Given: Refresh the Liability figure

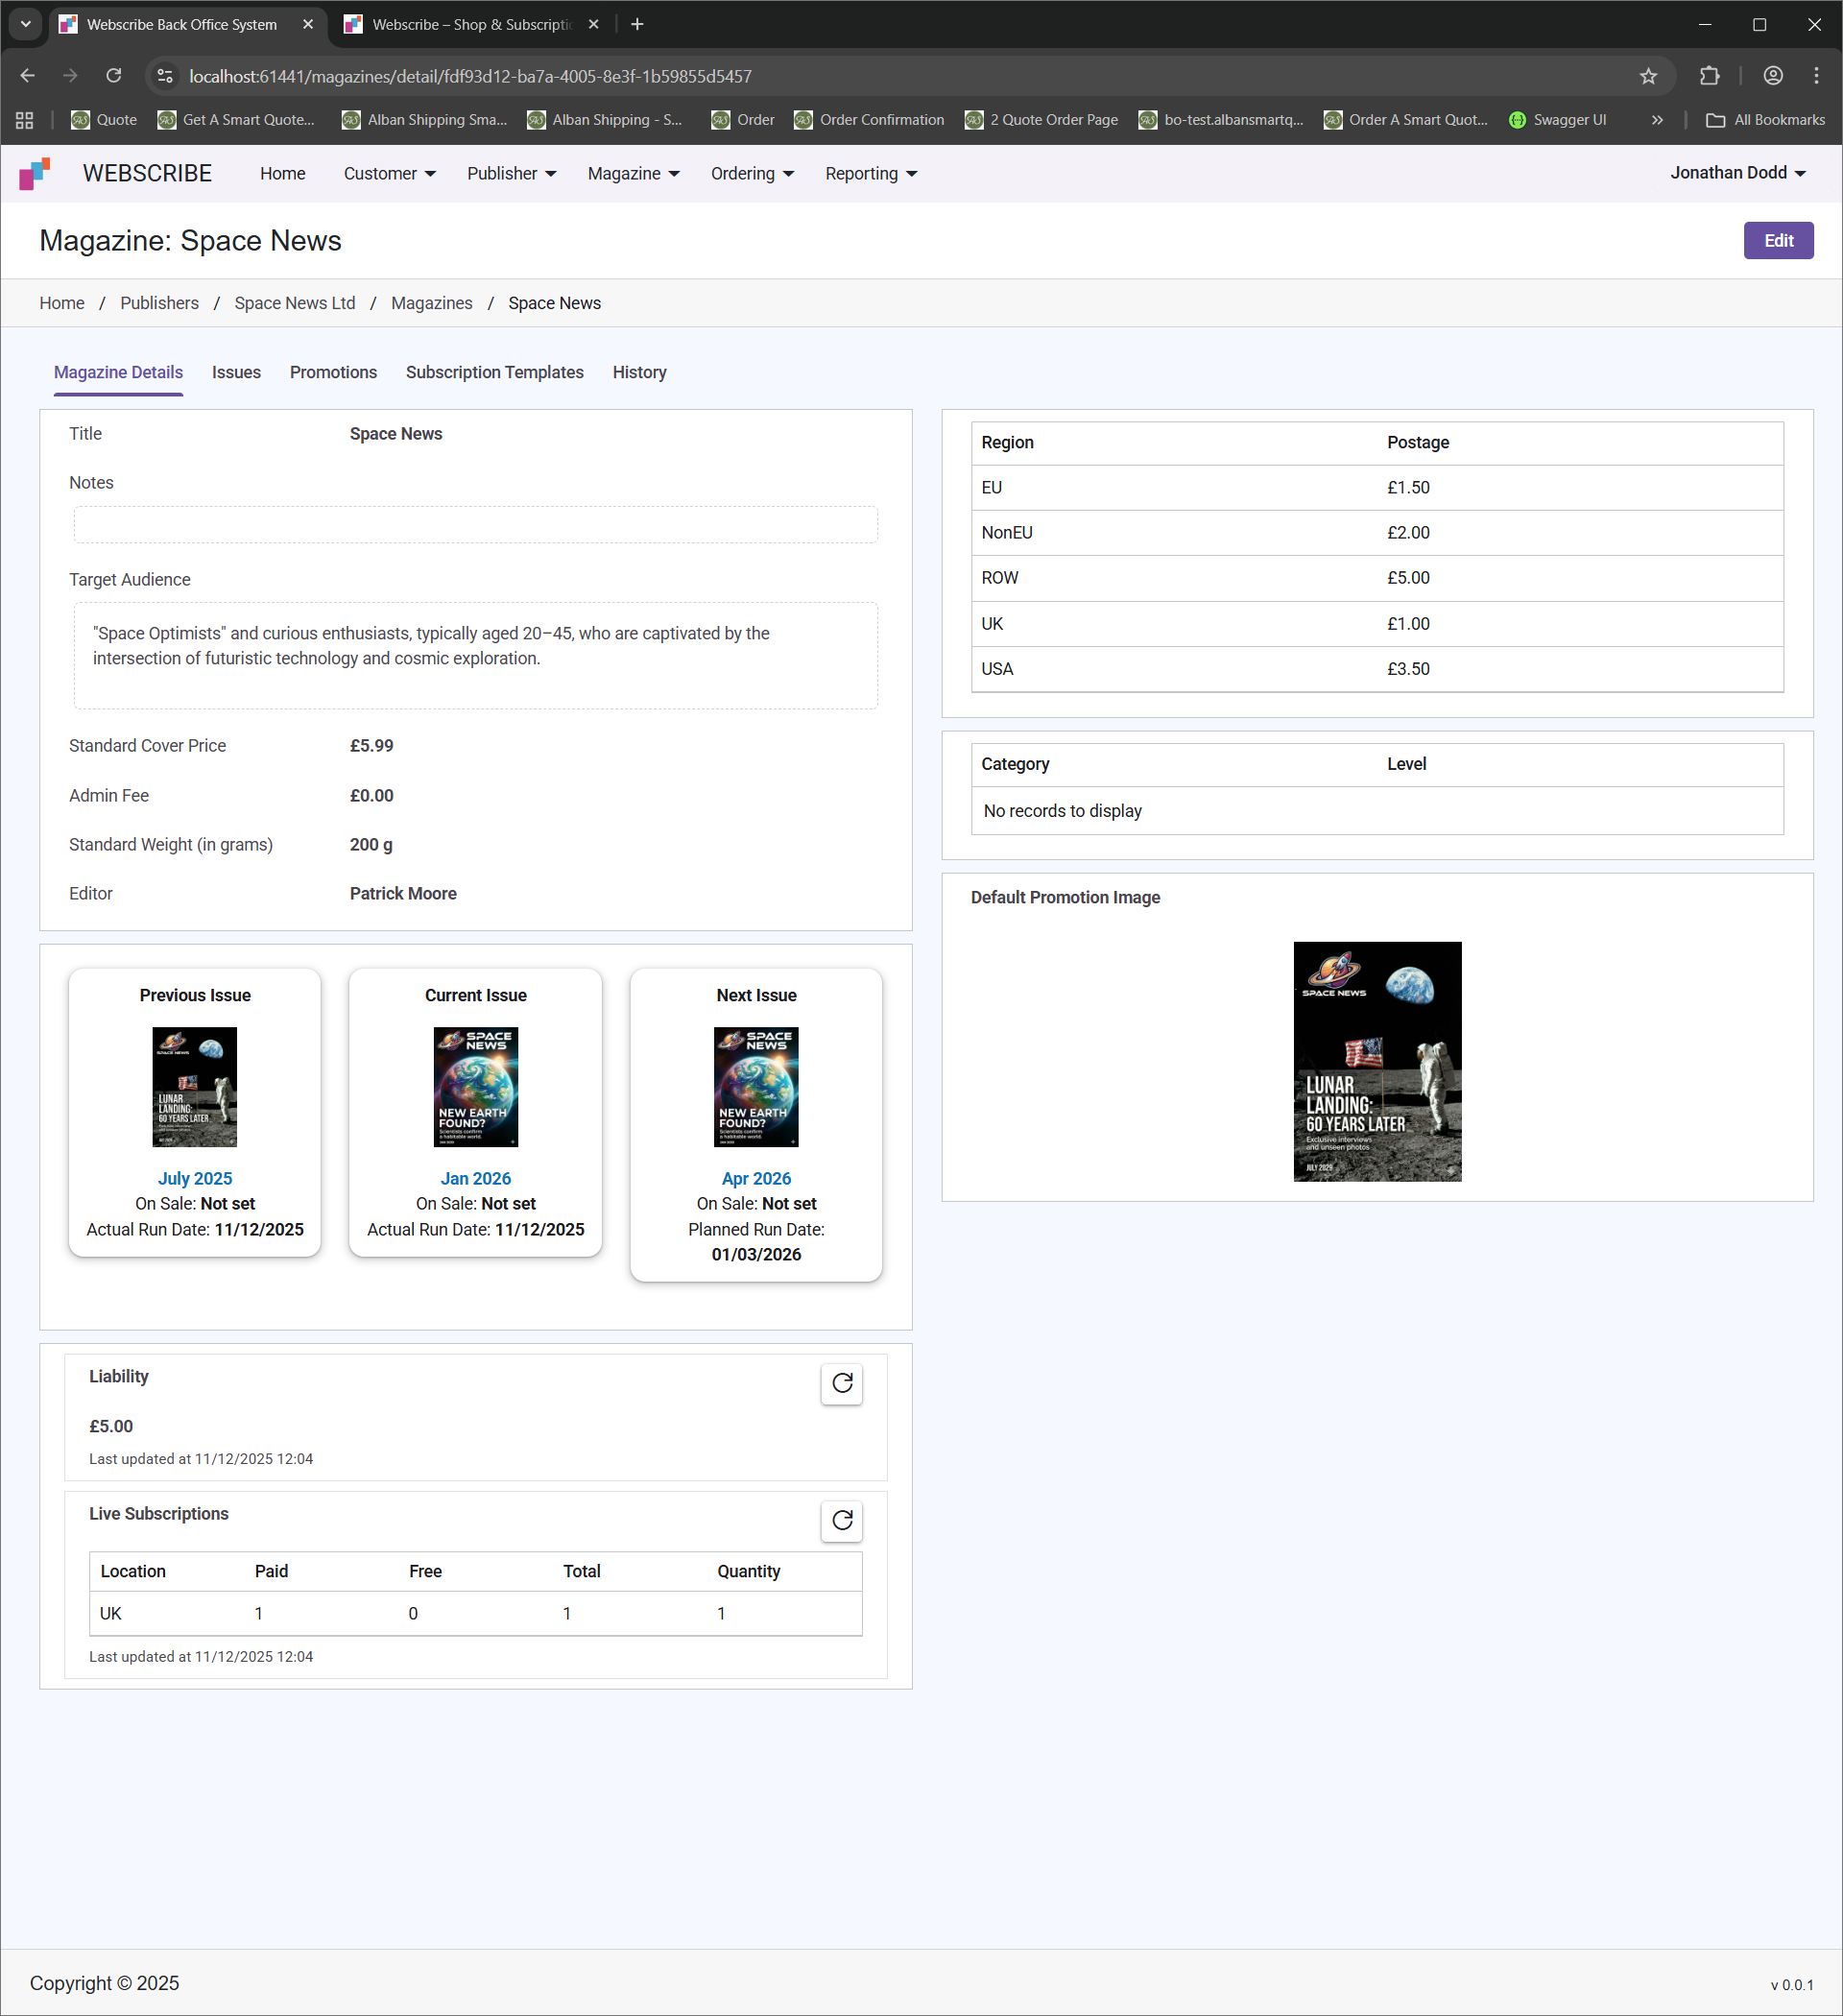Looking at the screenshot, I should tap(842, 1383).
